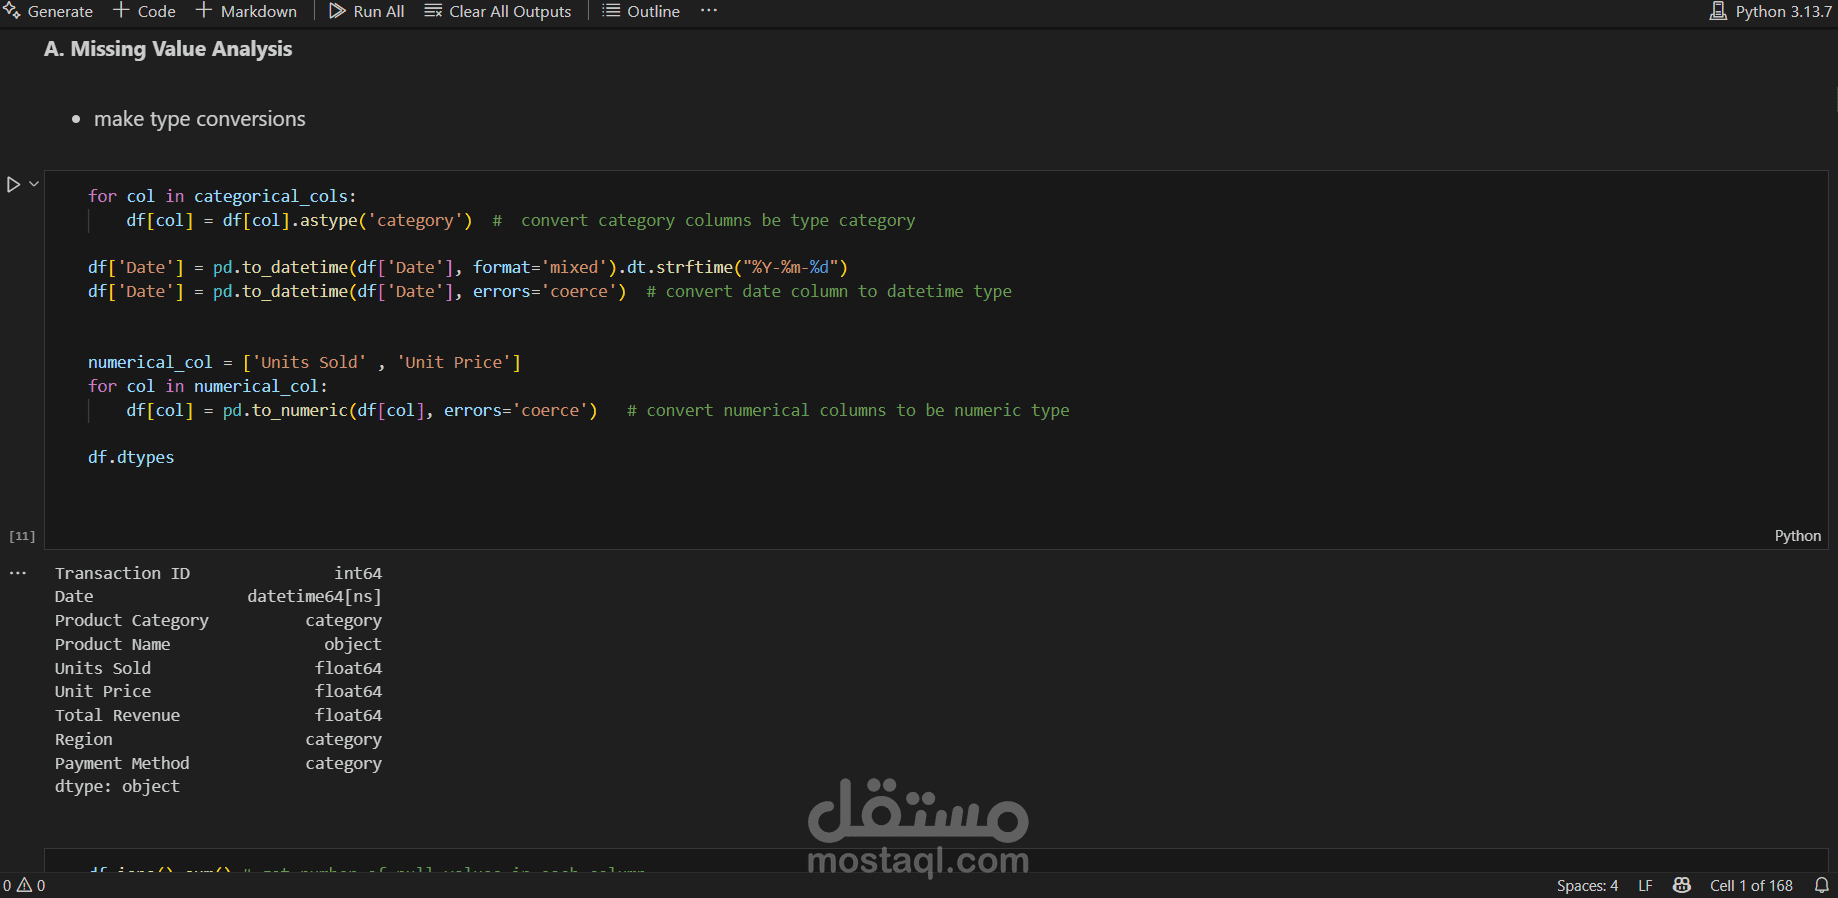Screen dimensions: 1838x898
Task: Change end of line sequence LF
Action: pyautogui.click(x=1645, y=885)
